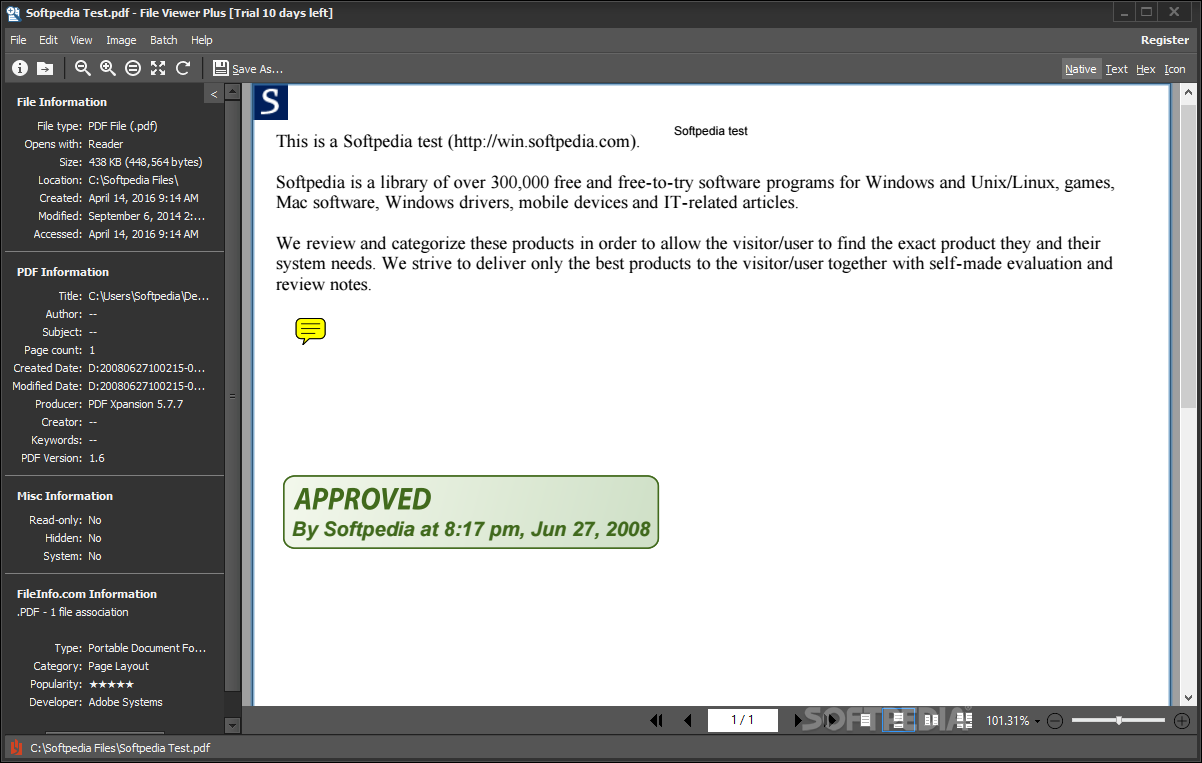
Task: Click the open file folder icon
Action: tap(45, 68)
